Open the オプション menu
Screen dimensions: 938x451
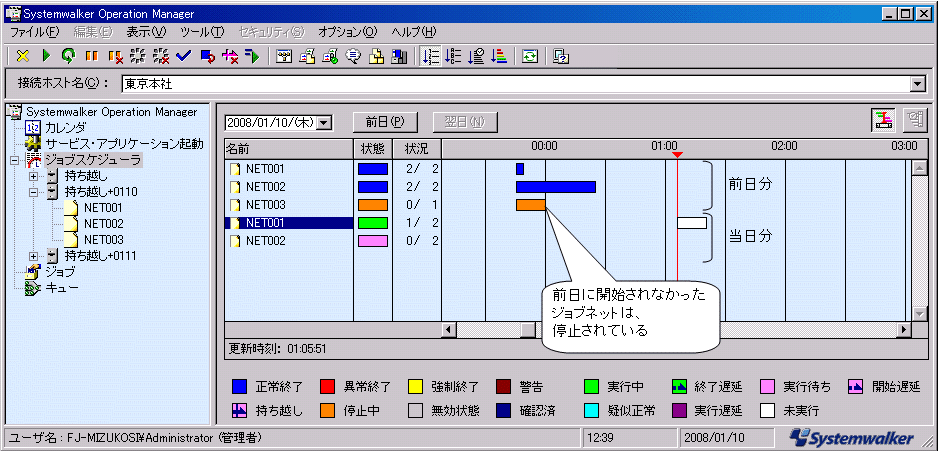tap(348, 32)
